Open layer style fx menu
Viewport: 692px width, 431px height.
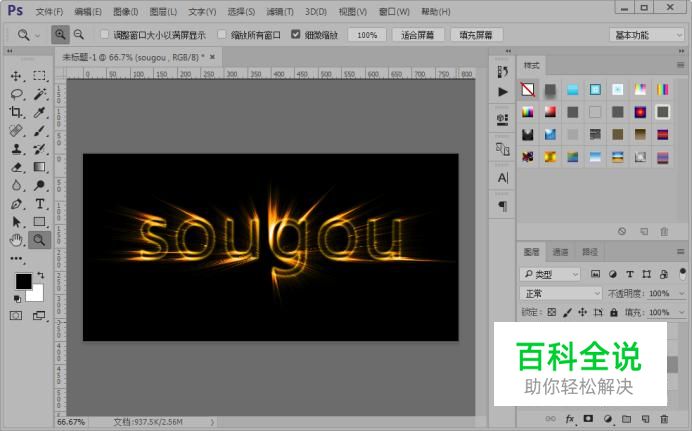click(570, 419)
